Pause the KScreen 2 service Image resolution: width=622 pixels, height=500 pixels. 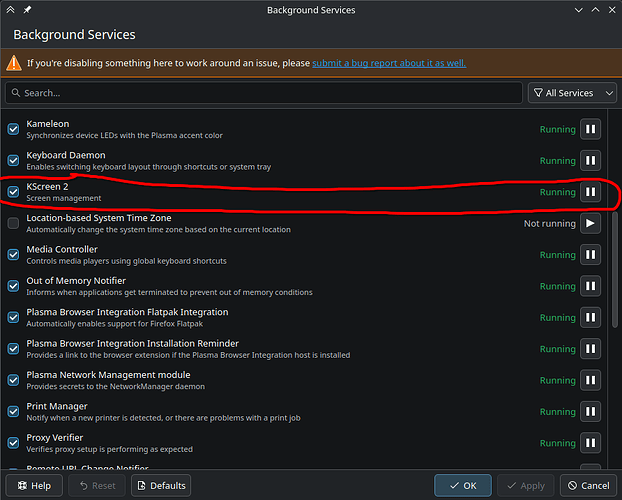(590, 192)
